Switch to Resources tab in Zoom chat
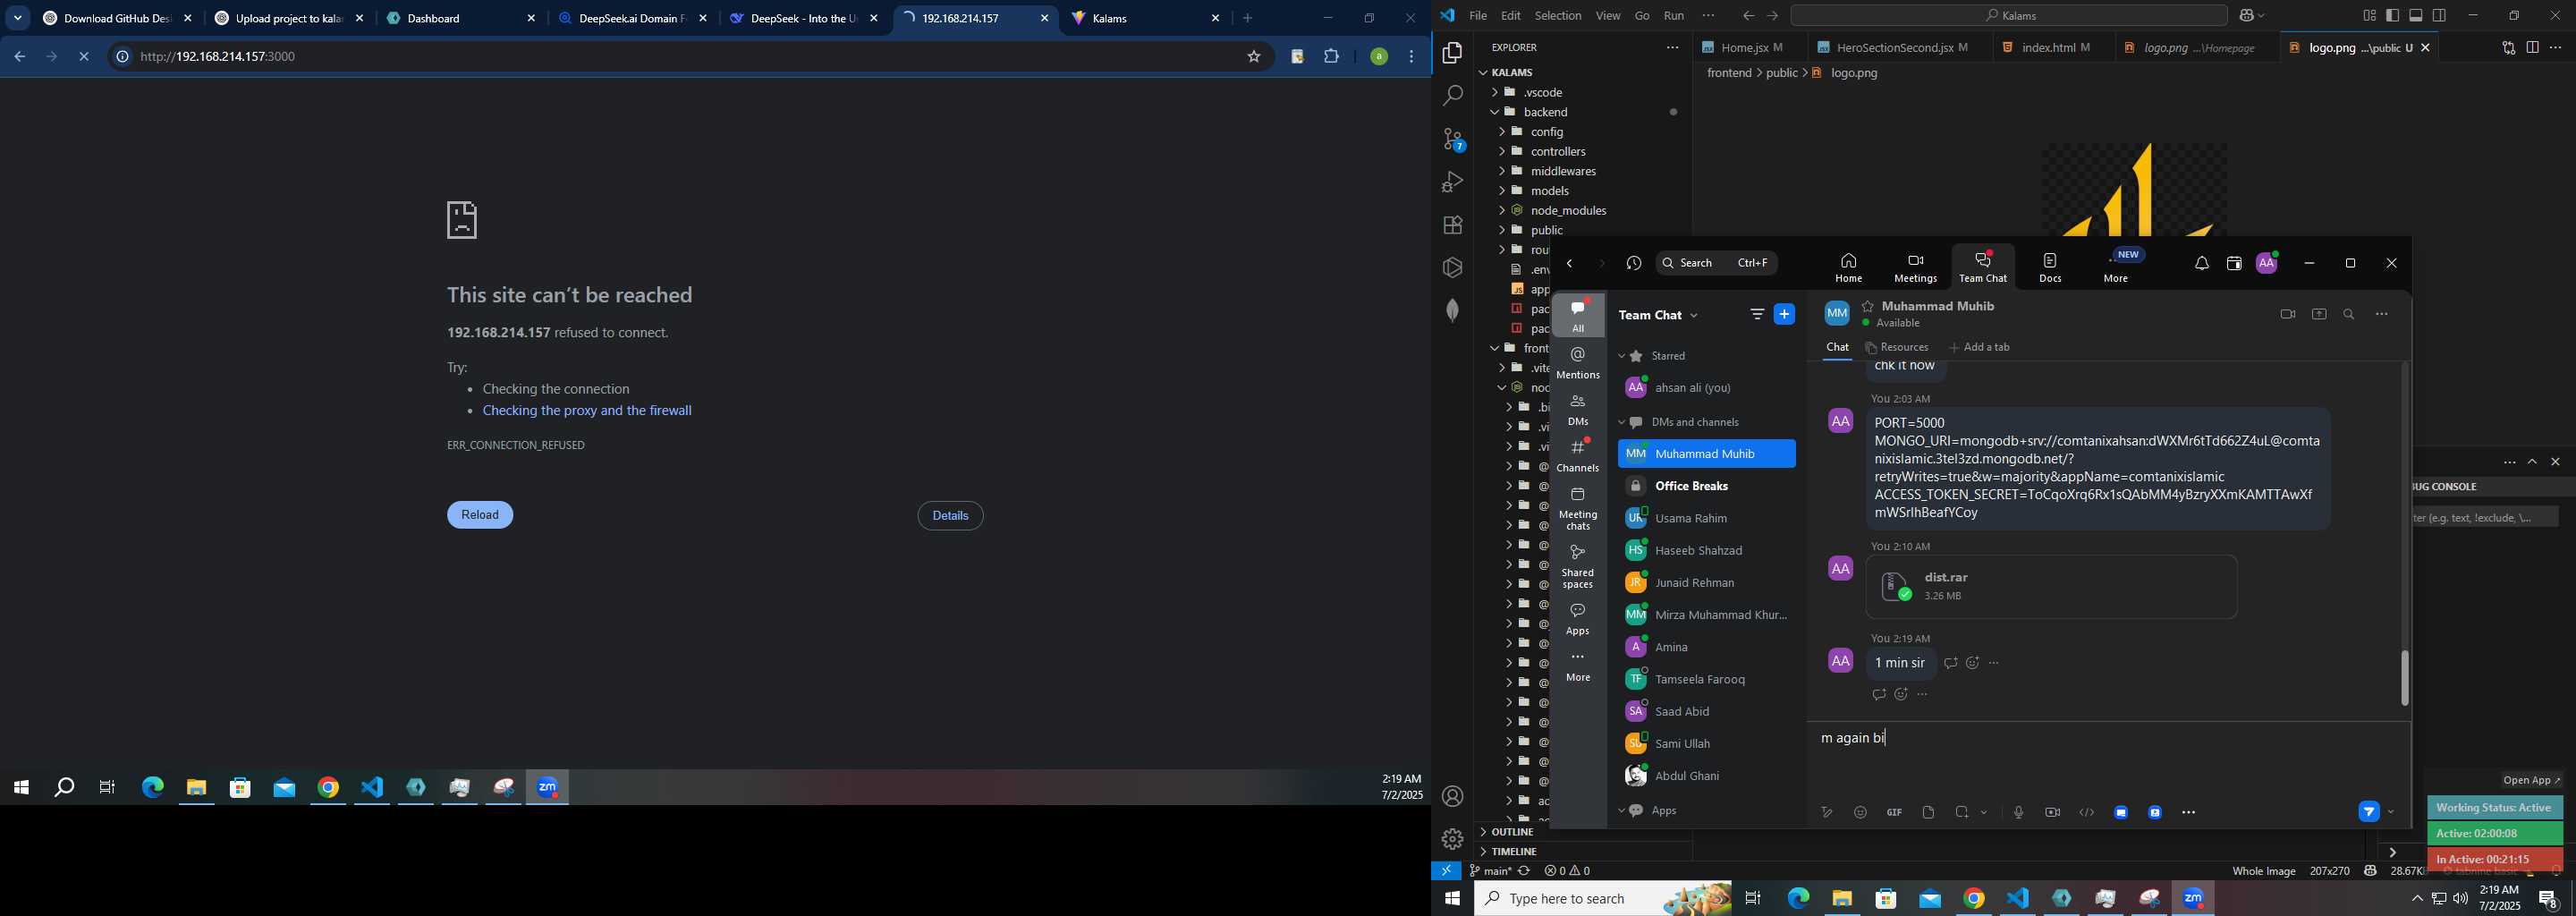The height and width of the screenshot is (916, 2576). coord(1896,348)
